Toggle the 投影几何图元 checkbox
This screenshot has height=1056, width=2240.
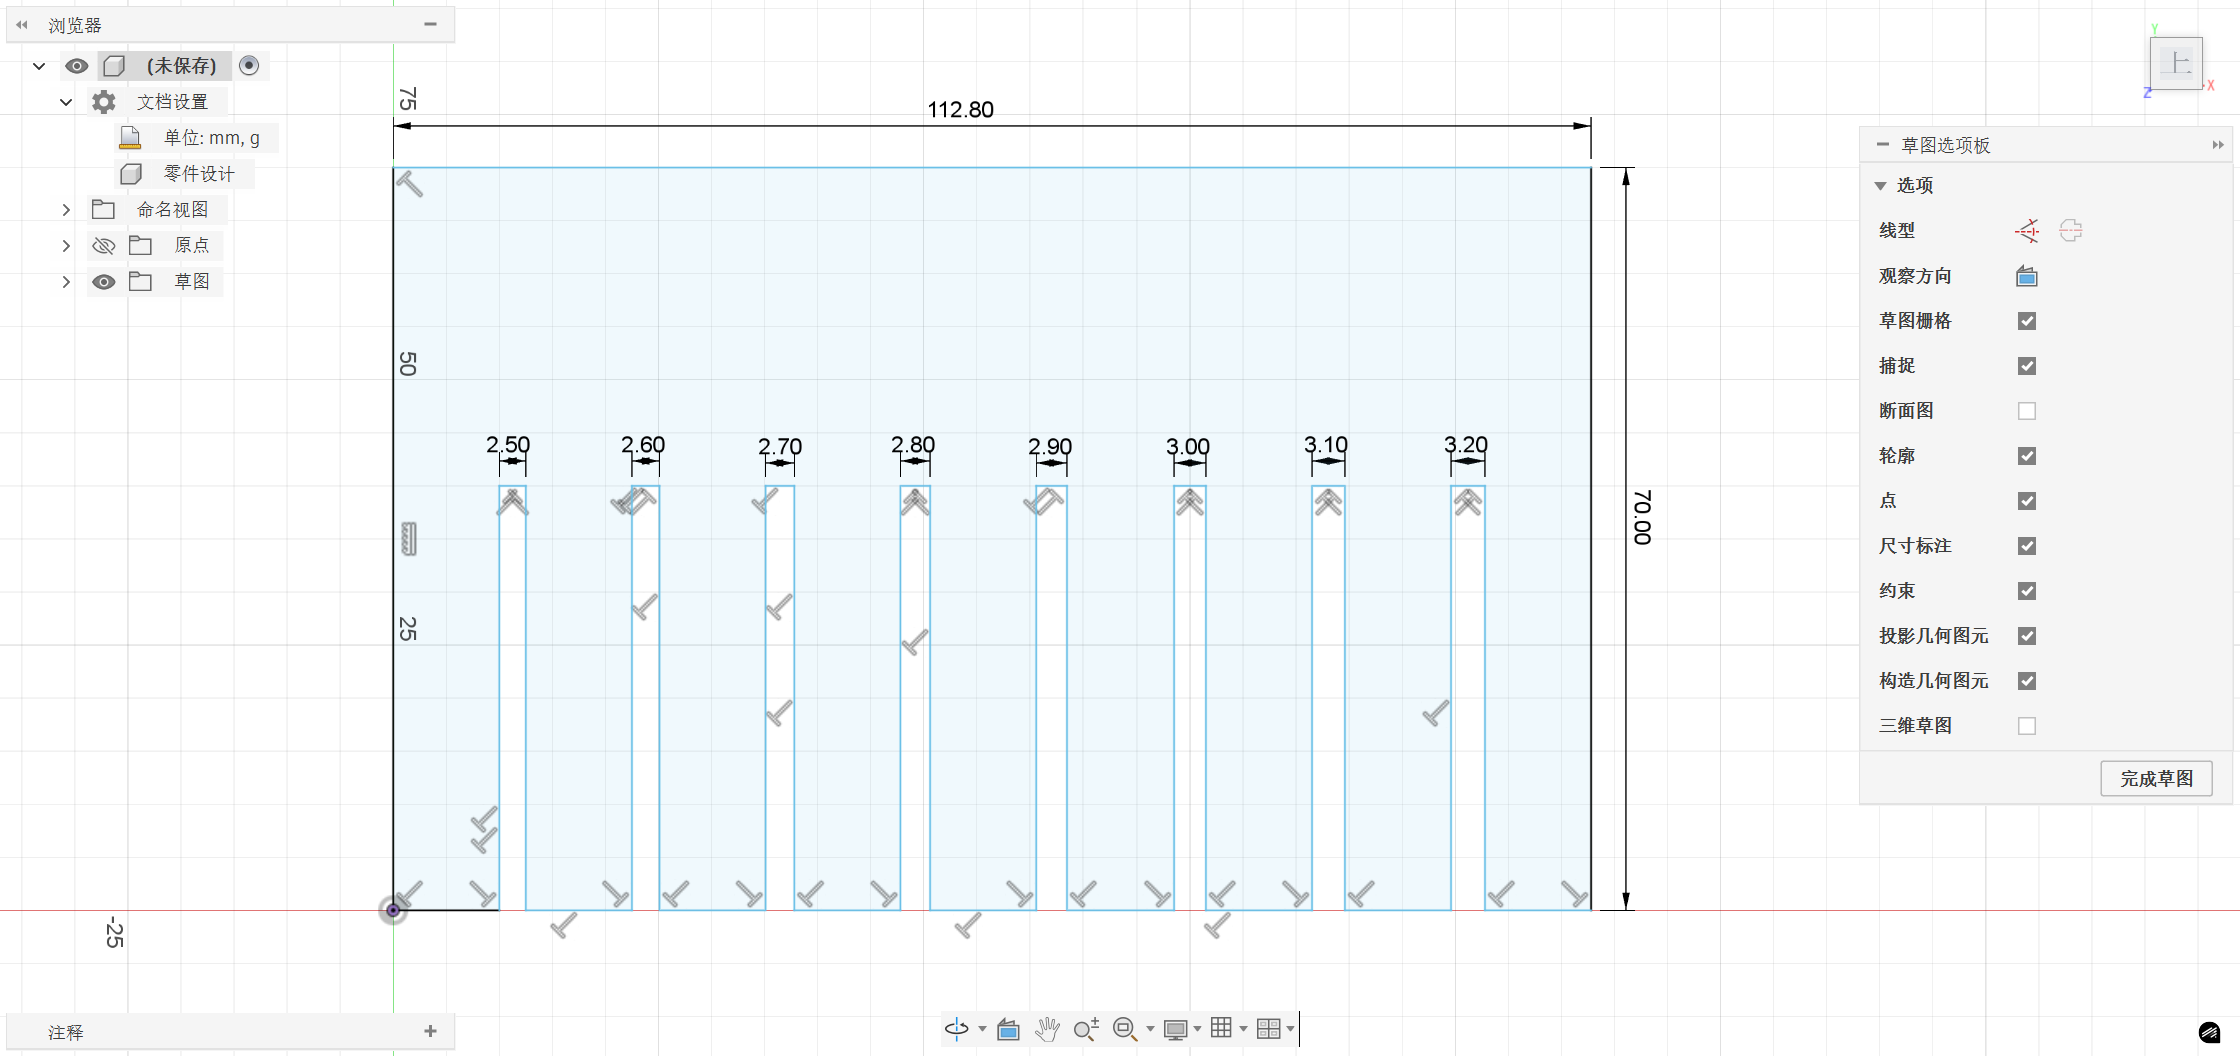(x=2027, y=636)
